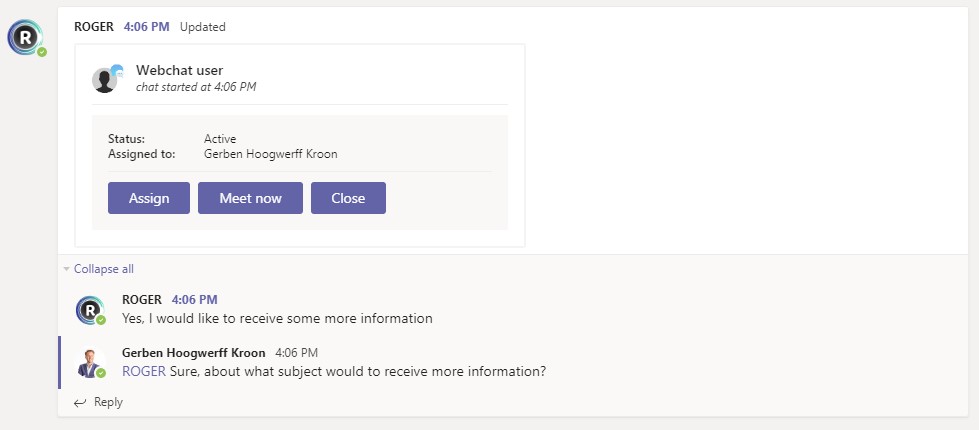Click the 4:06 PM timestamp beside Updated
This screenshot has height=430, width=979.
tap(148, 27)
